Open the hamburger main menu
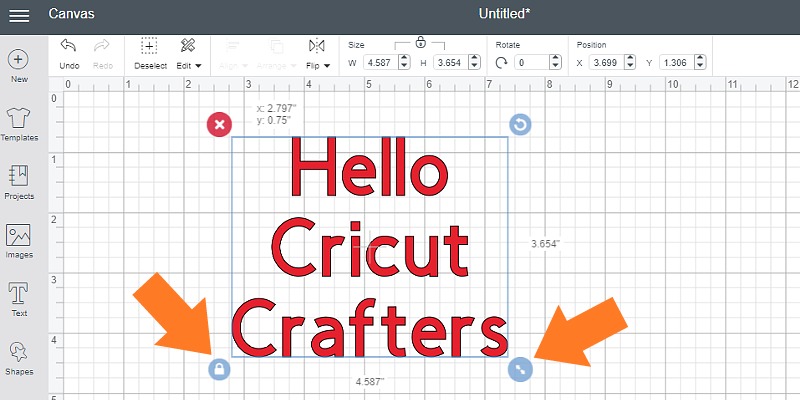The image size is (800, 400). point(19,15)
